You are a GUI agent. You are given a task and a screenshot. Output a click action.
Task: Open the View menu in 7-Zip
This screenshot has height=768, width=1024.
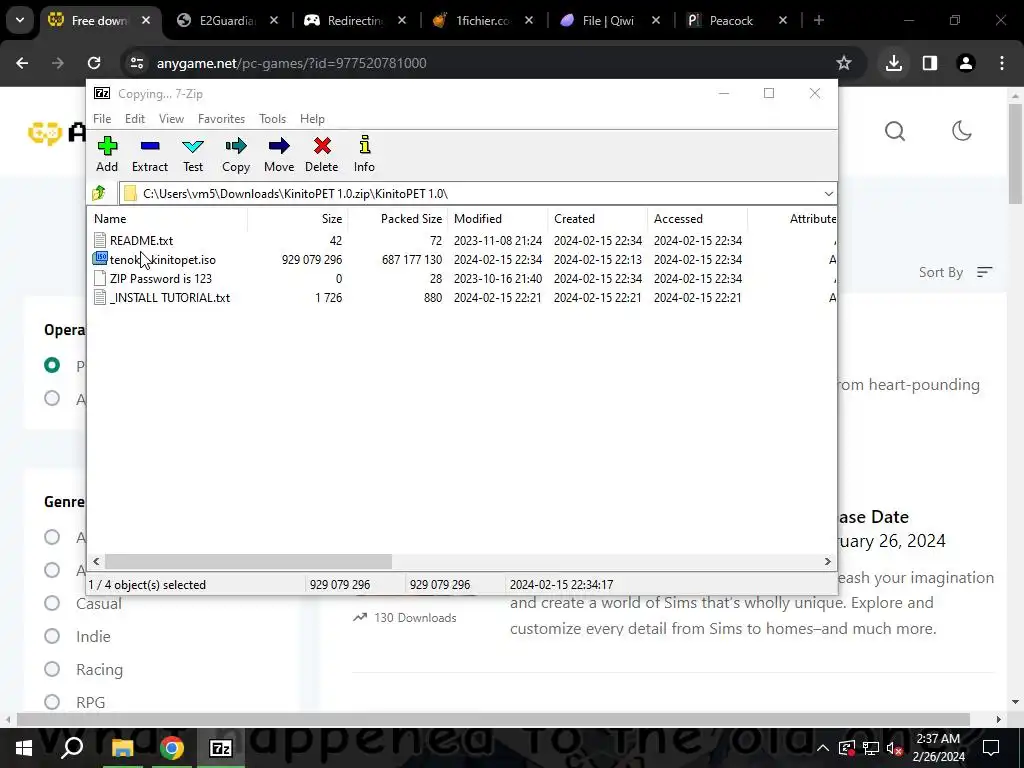coord(171,118)
